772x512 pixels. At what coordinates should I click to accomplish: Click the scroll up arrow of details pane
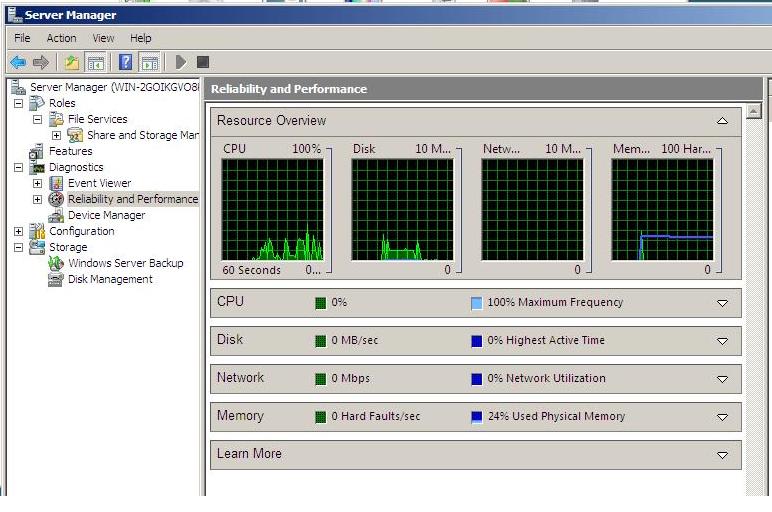click(754, 112)
